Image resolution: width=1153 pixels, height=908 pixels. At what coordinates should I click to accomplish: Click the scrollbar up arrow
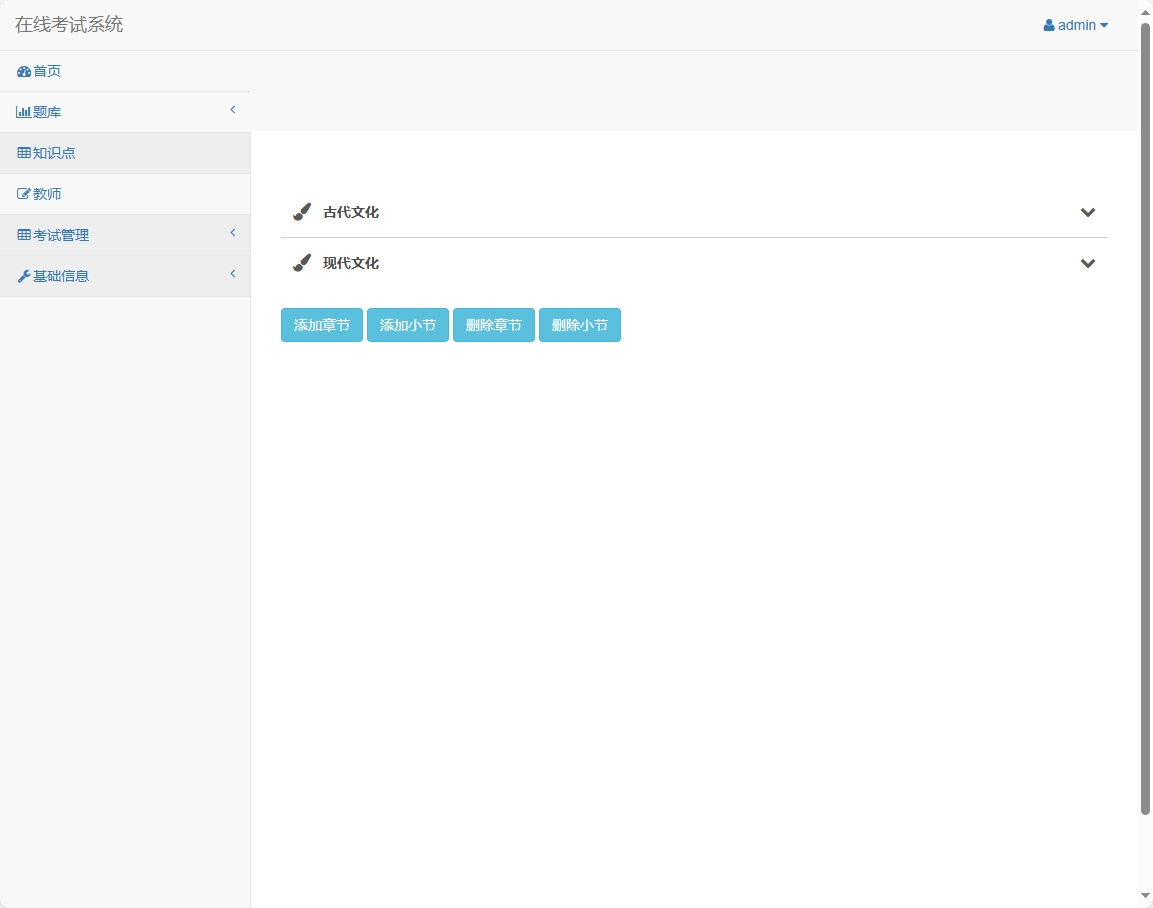[1145, 12]
